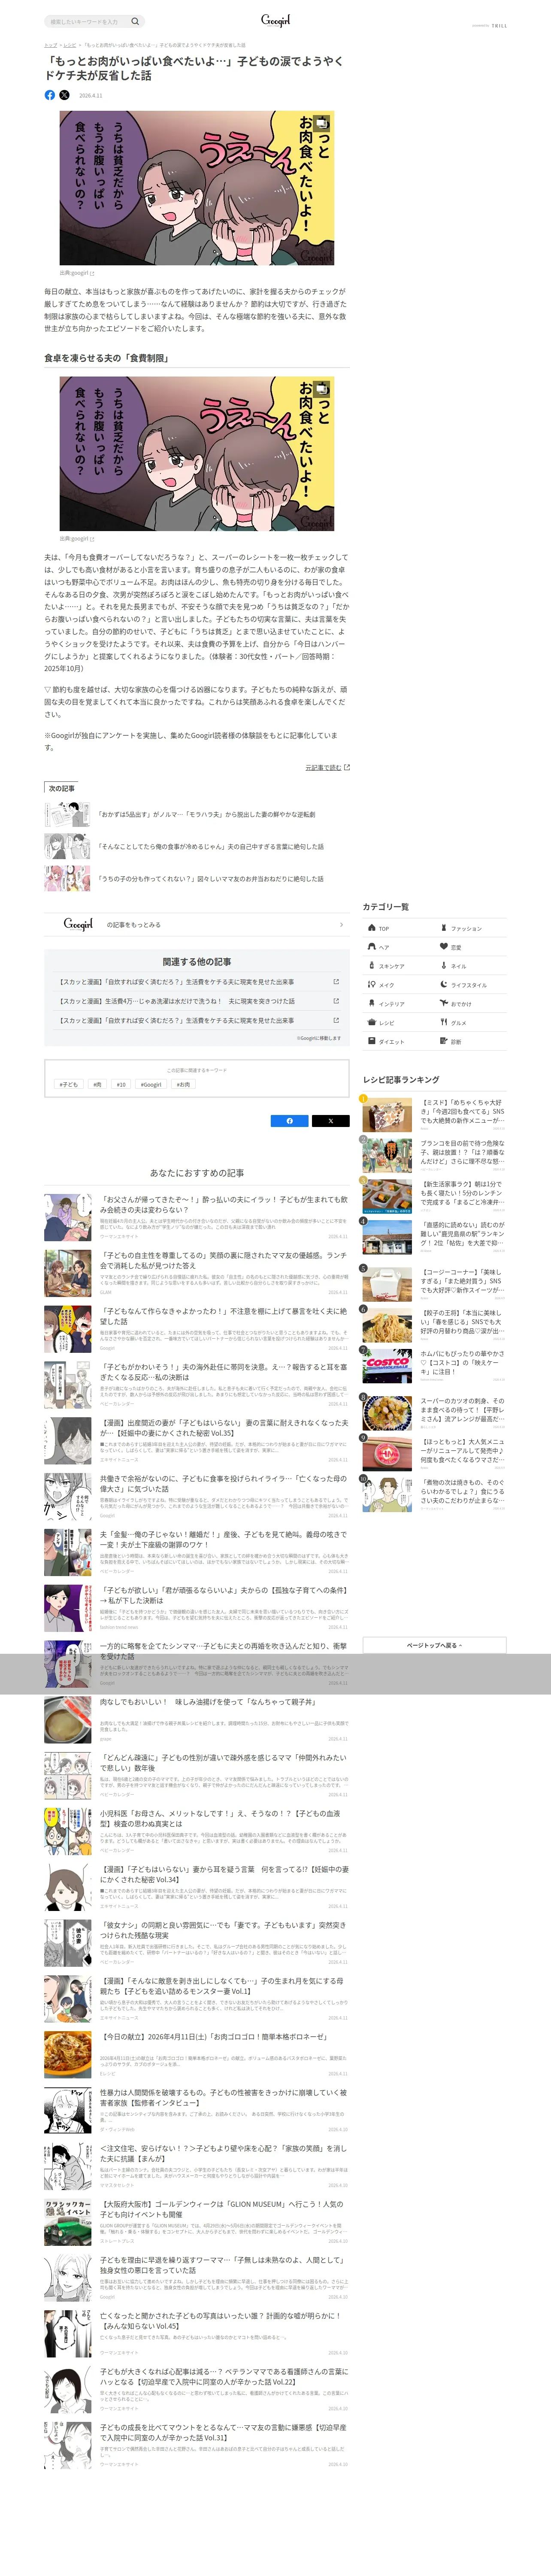Open recommended article お父さんが帰ってきたぞ〜
Image resolution: width=551 pixels, height=2576 pixels.
click(x=197, y=1217)
